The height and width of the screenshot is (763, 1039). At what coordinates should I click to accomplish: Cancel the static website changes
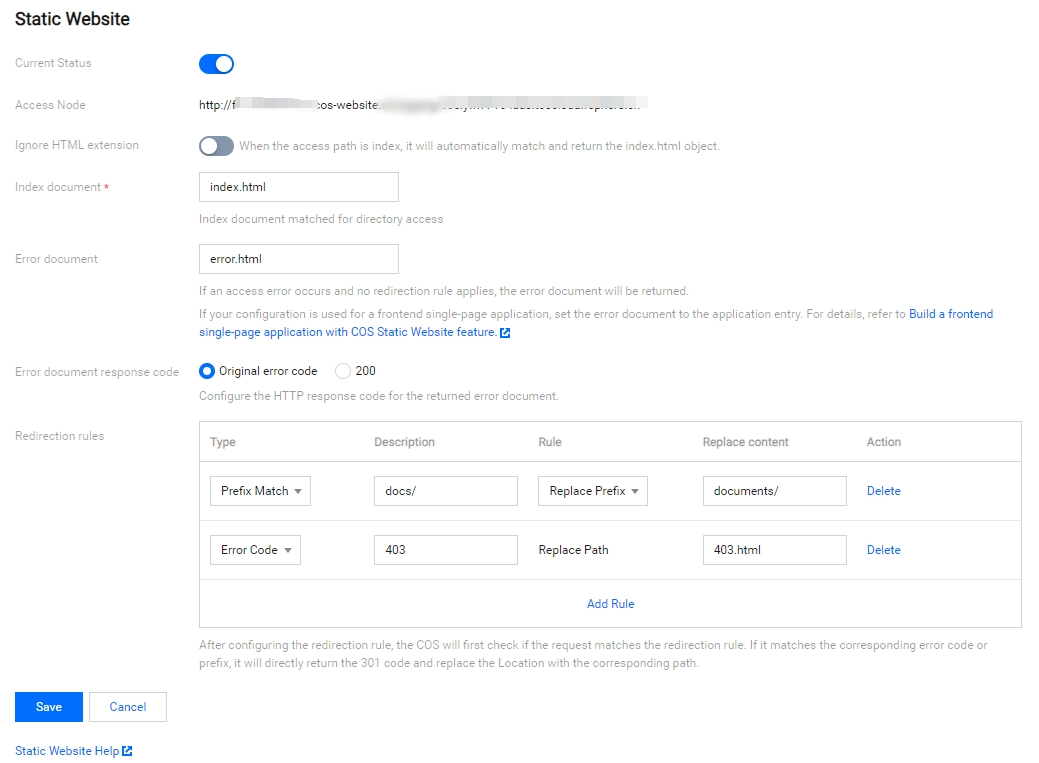point(128,707)
